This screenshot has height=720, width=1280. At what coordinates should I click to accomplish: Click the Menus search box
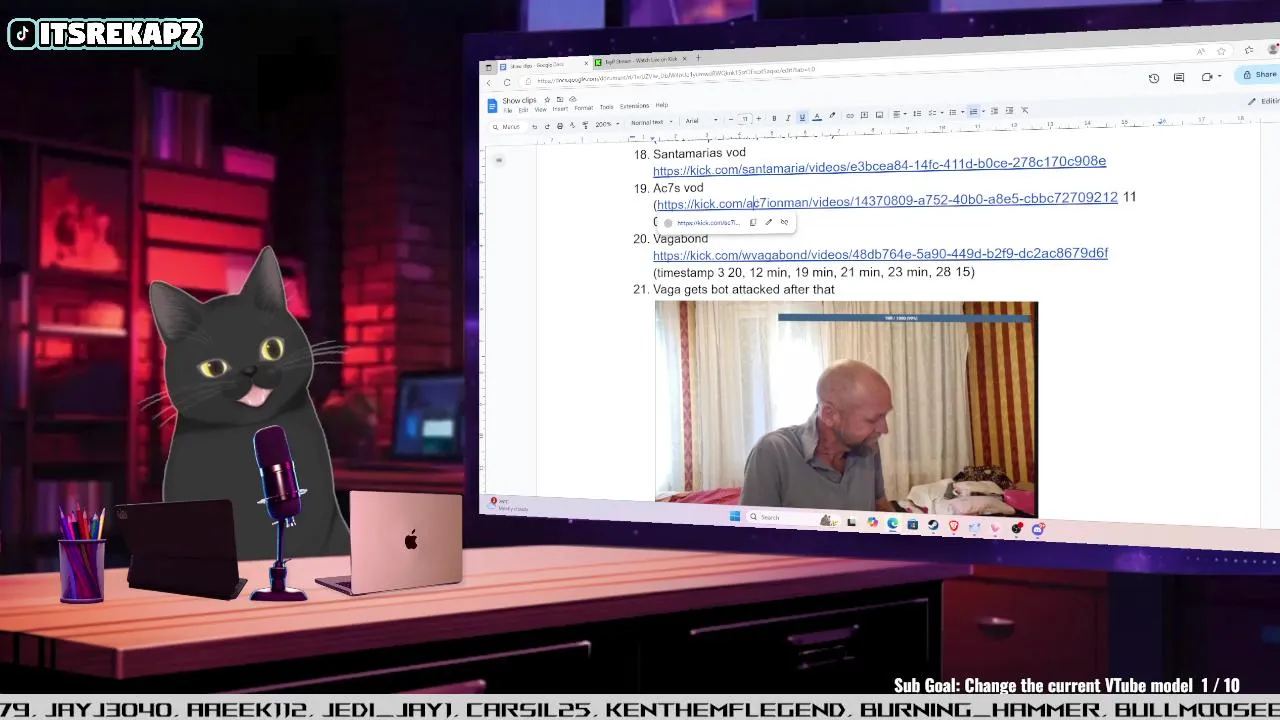pyautogui.click(x=509, y=127)
